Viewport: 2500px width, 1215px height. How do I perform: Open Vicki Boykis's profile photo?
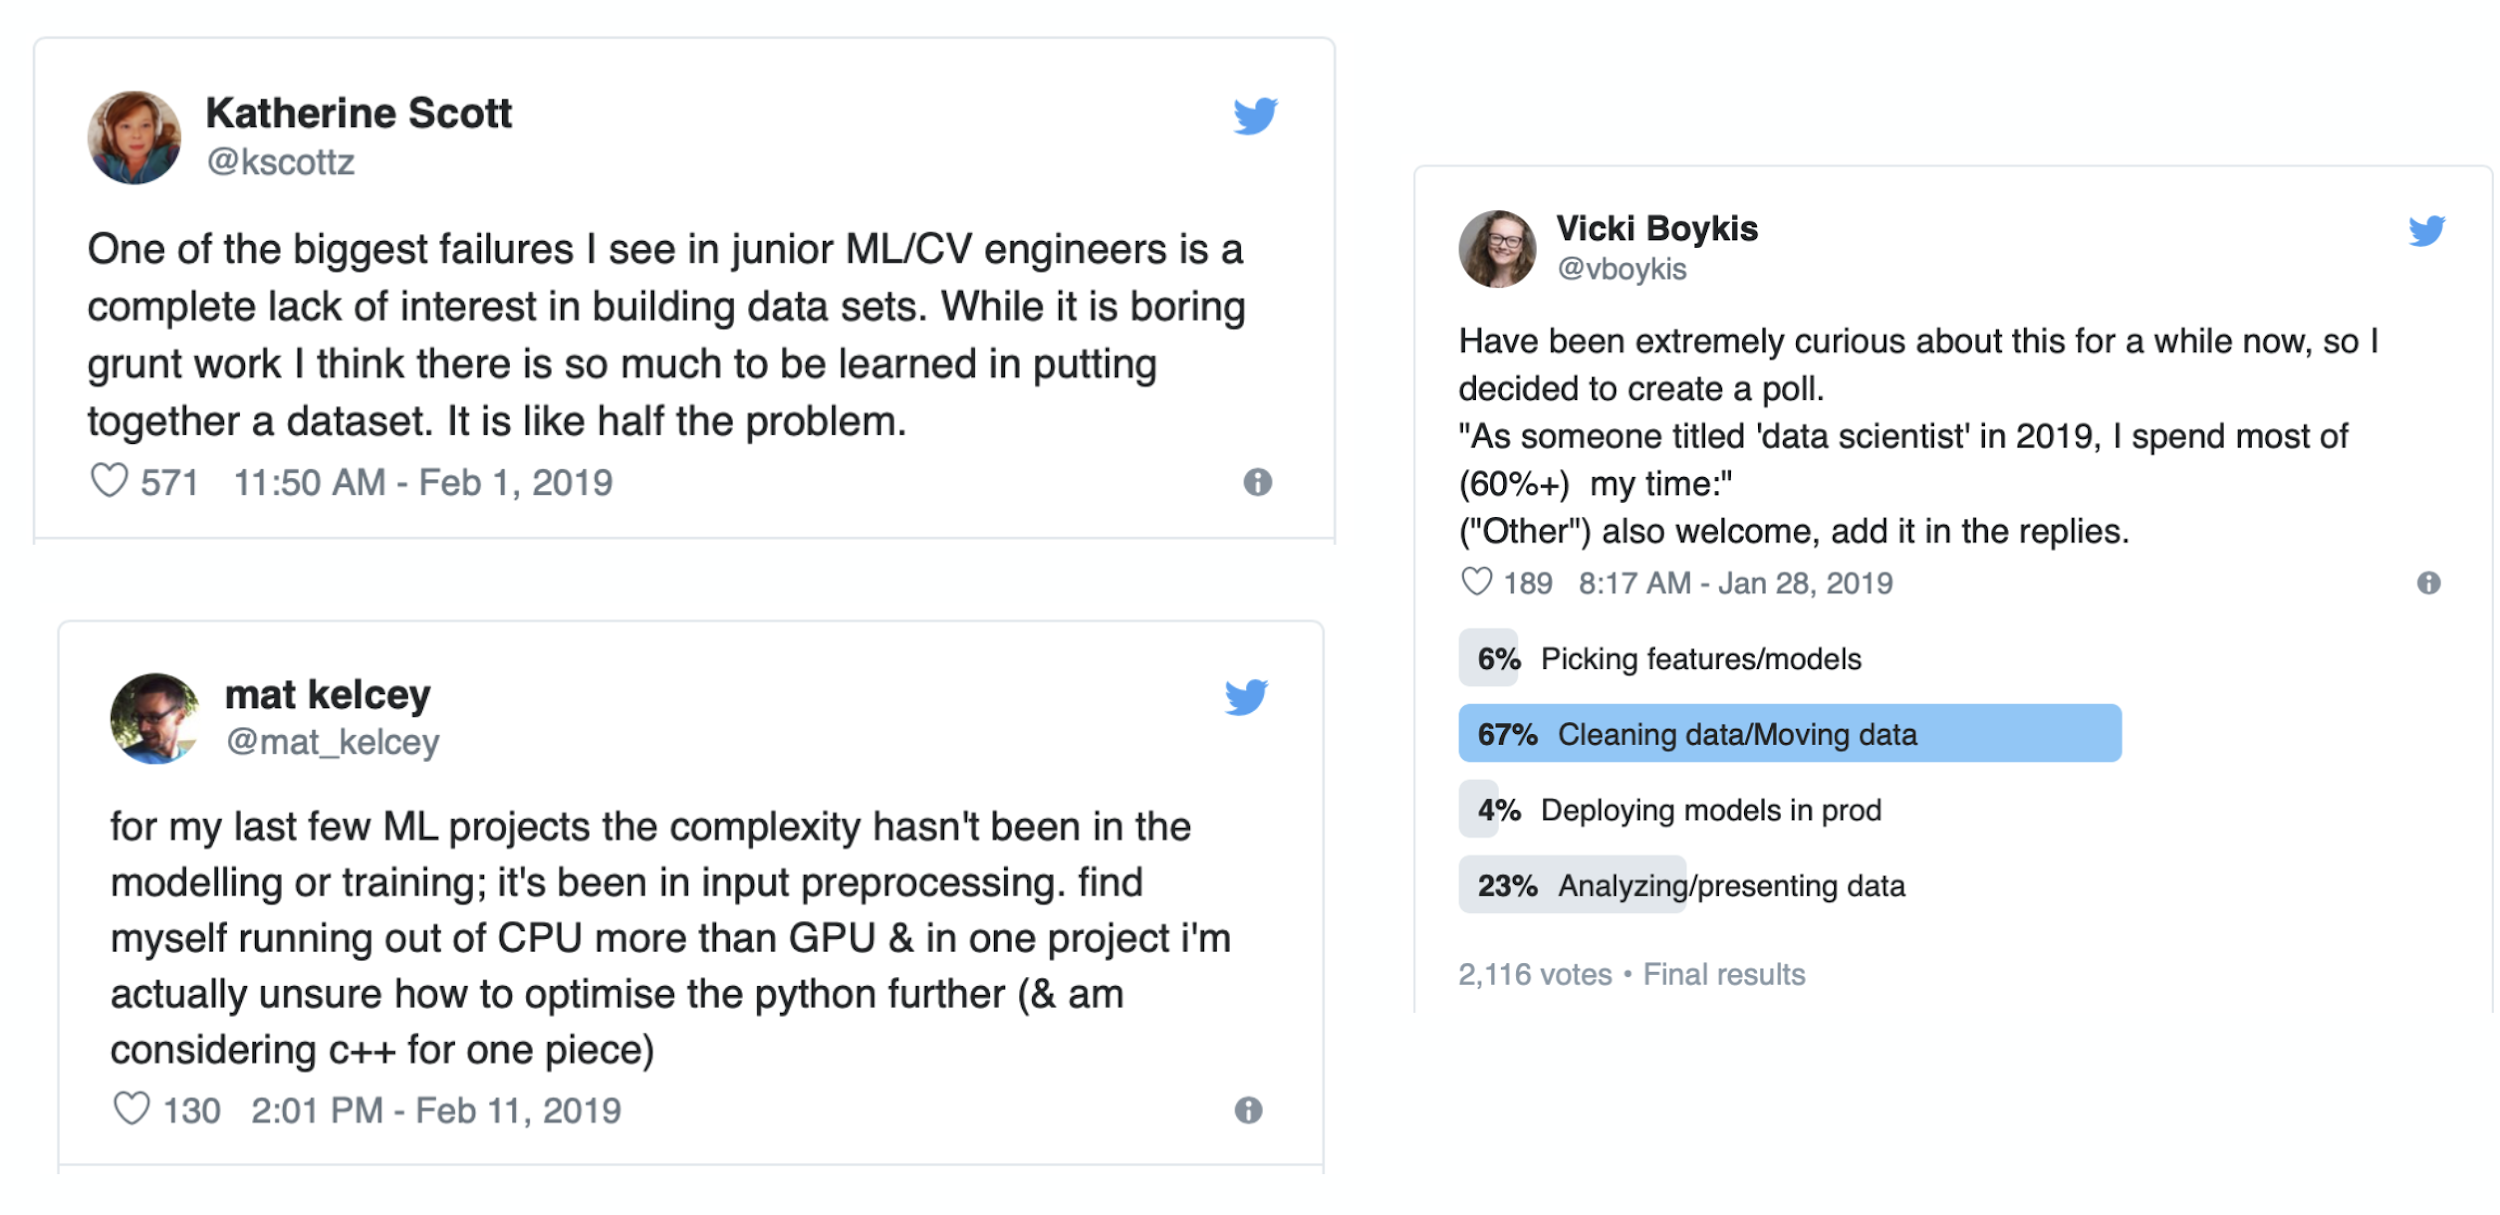[x=1497, y=249]
